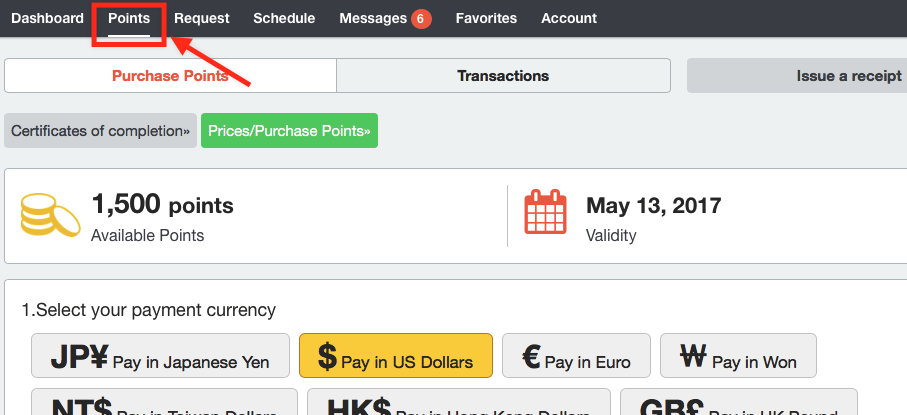Go to the Dashboard menu

47,18
